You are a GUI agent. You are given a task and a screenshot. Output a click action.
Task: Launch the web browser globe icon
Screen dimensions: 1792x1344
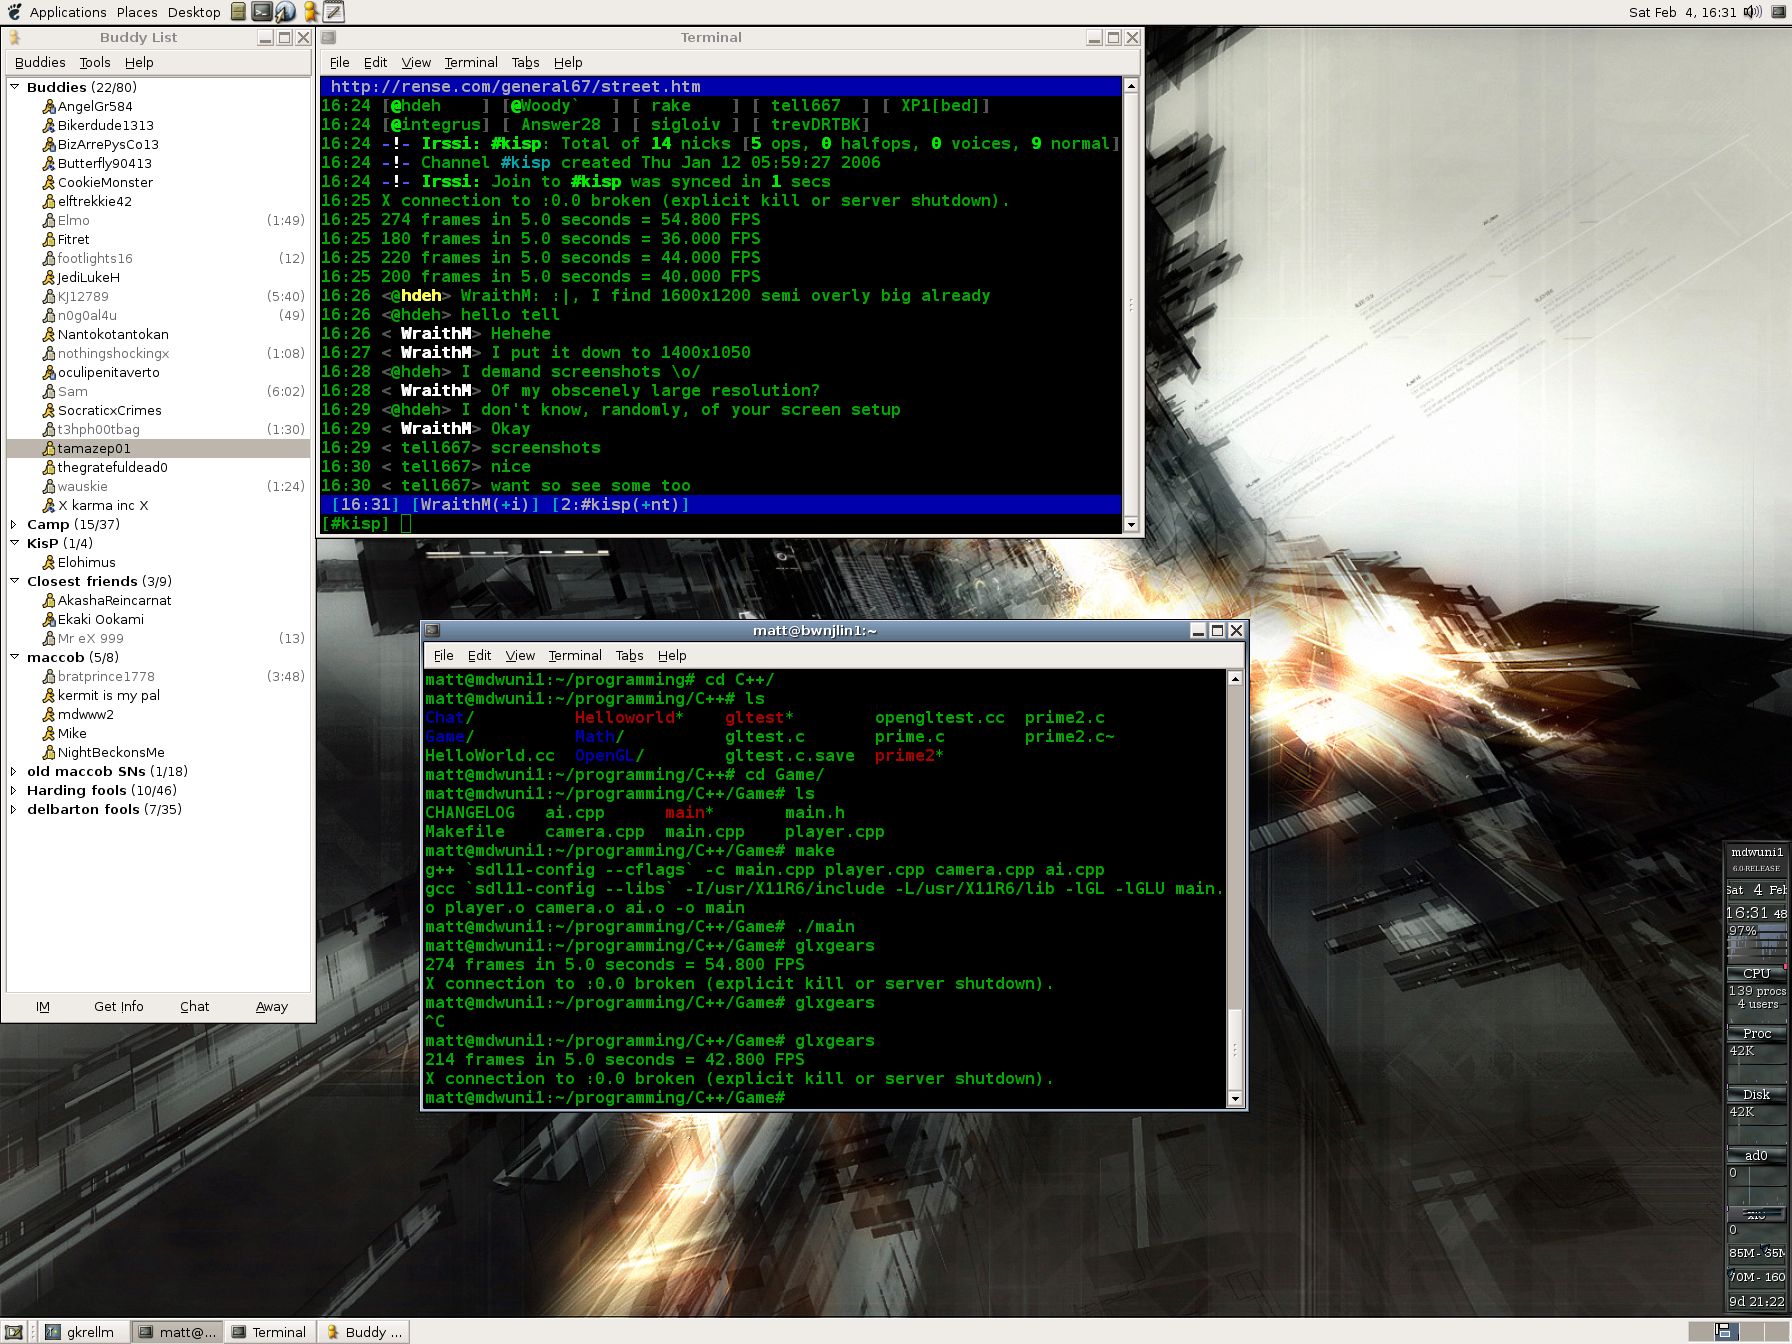click(285, 12)
